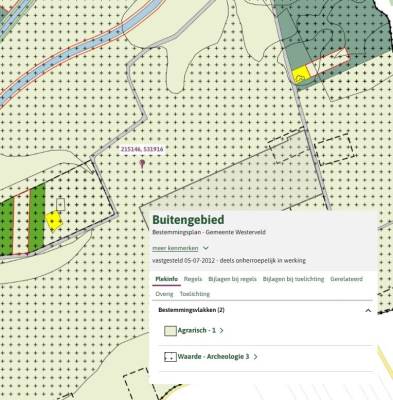Open the Bijlagen bij toelichting tab
393x400 pixels.
(x=293, y=279)
